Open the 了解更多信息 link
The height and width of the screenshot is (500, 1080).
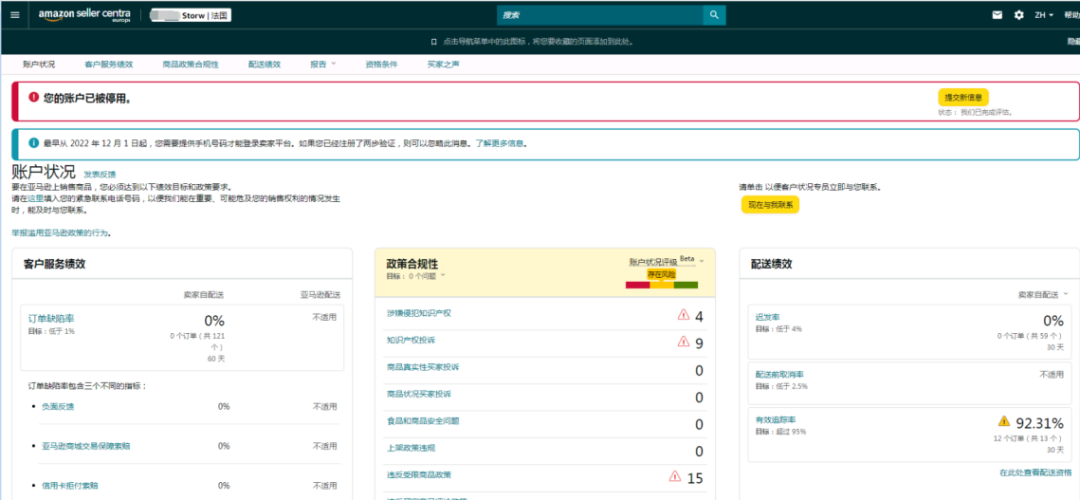[x=501, y=144]
